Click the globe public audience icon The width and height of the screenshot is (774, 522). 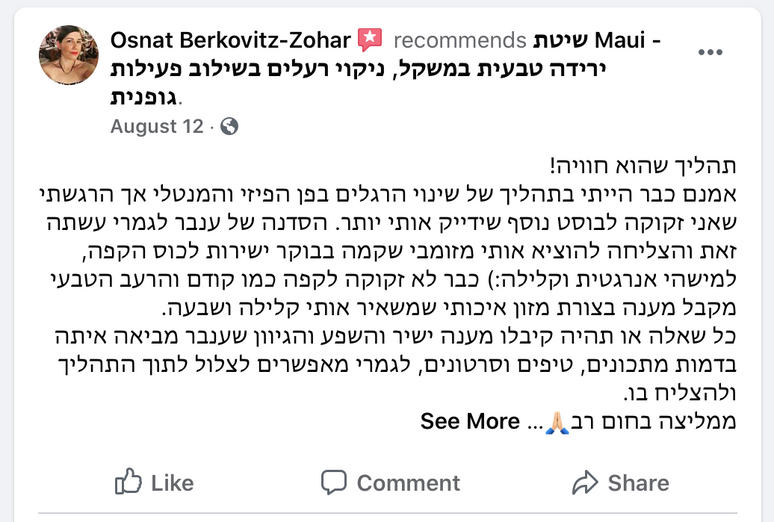coord(229,126)
